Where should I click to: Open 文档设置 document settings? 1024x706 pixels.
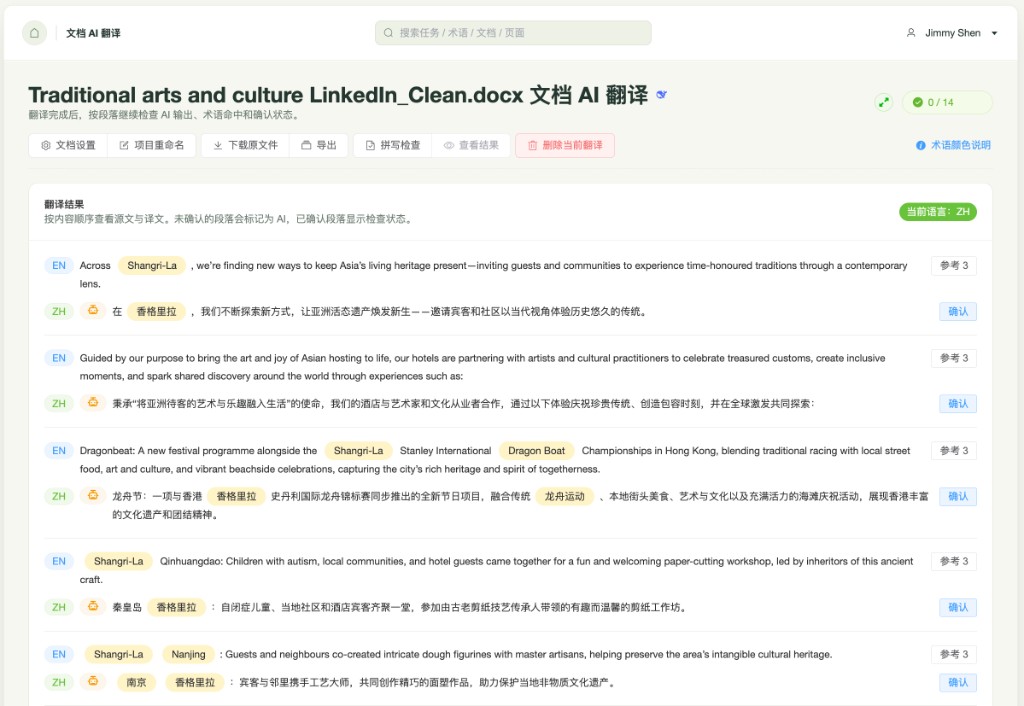point(68,145)
